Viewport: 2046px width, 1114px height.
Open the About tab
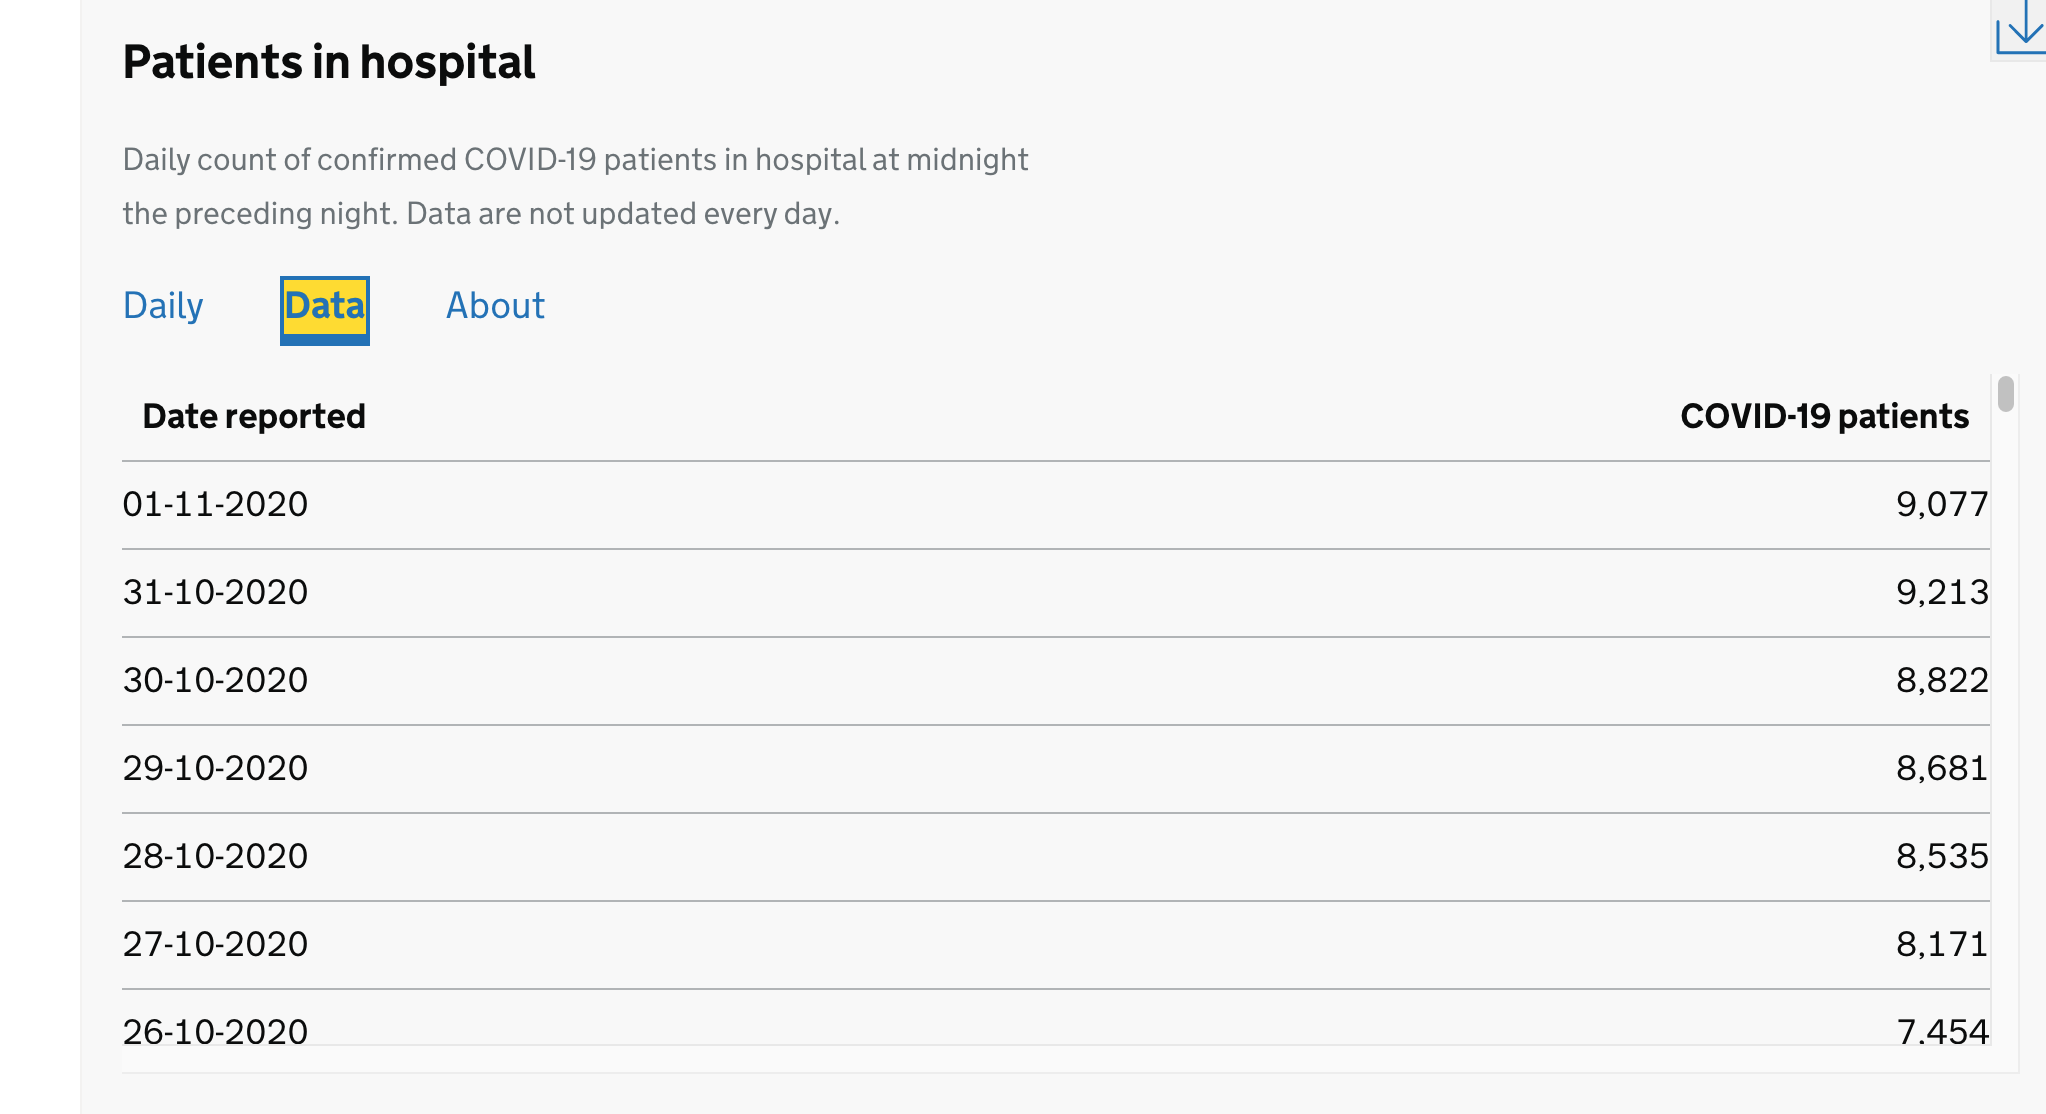point(495,306)
